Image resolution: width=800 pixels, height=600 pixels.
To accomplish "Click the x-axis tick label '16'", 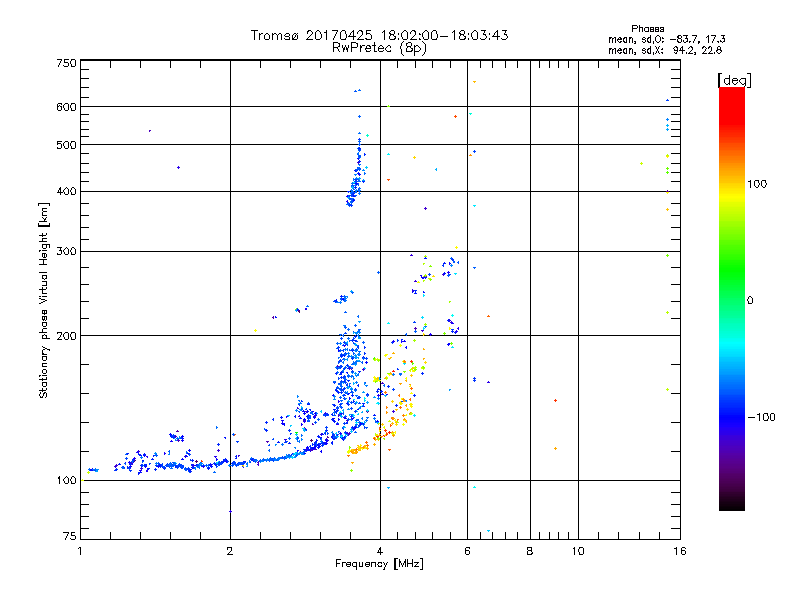I will (680, 551).
